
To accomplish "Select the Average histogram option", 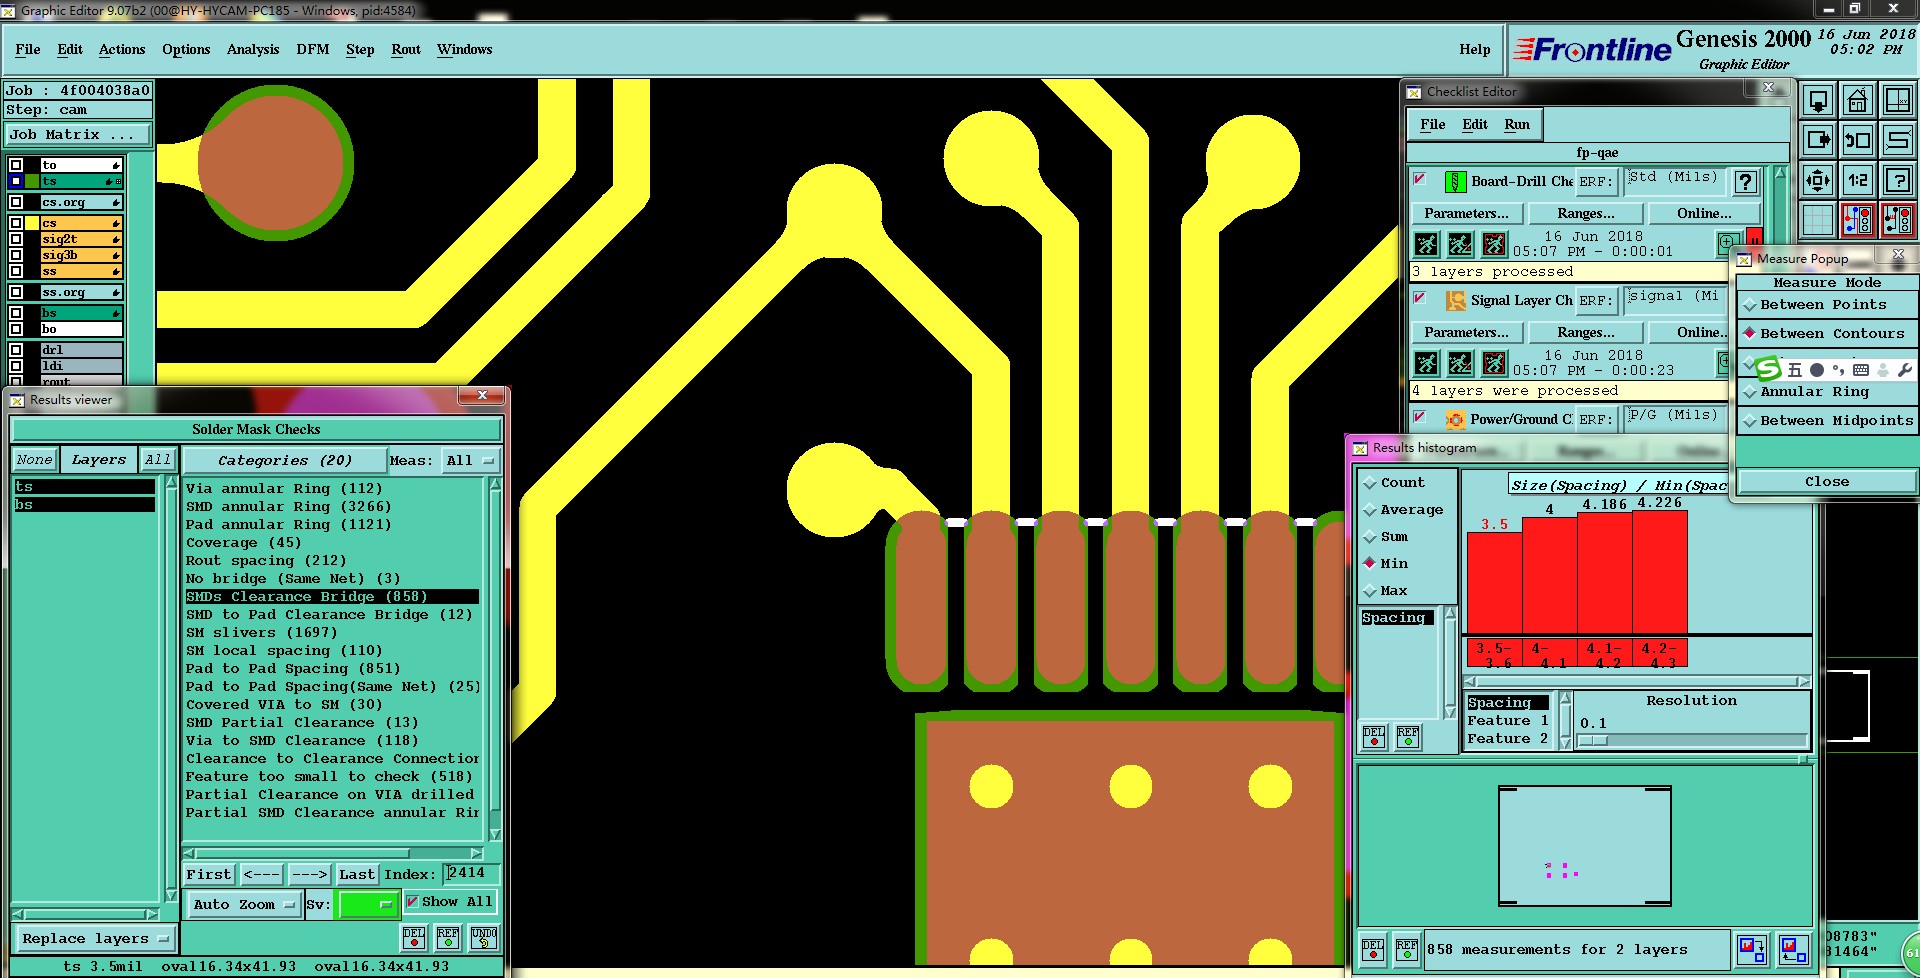I will pyautogui.click(x=1403, y=510).
